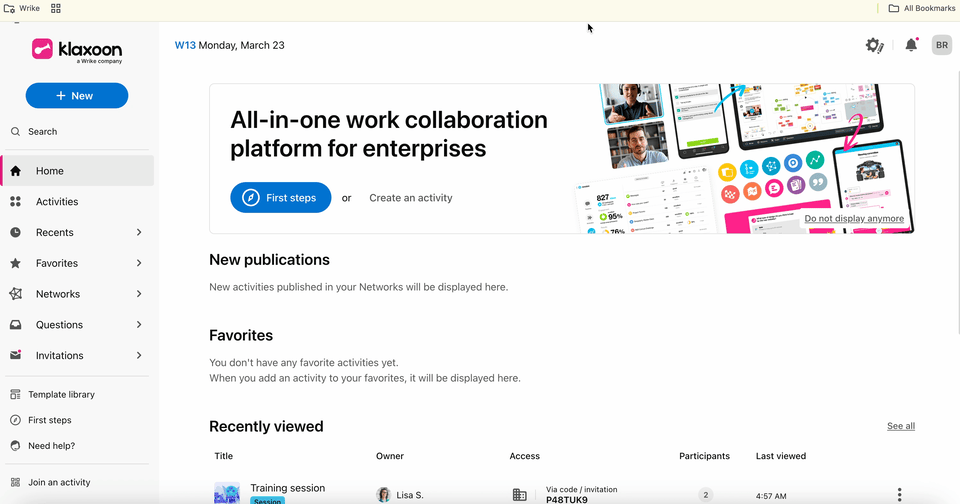Open the BR user avatar menu
The height and width of the screenshot is (504, 960).
coord(942,45)
